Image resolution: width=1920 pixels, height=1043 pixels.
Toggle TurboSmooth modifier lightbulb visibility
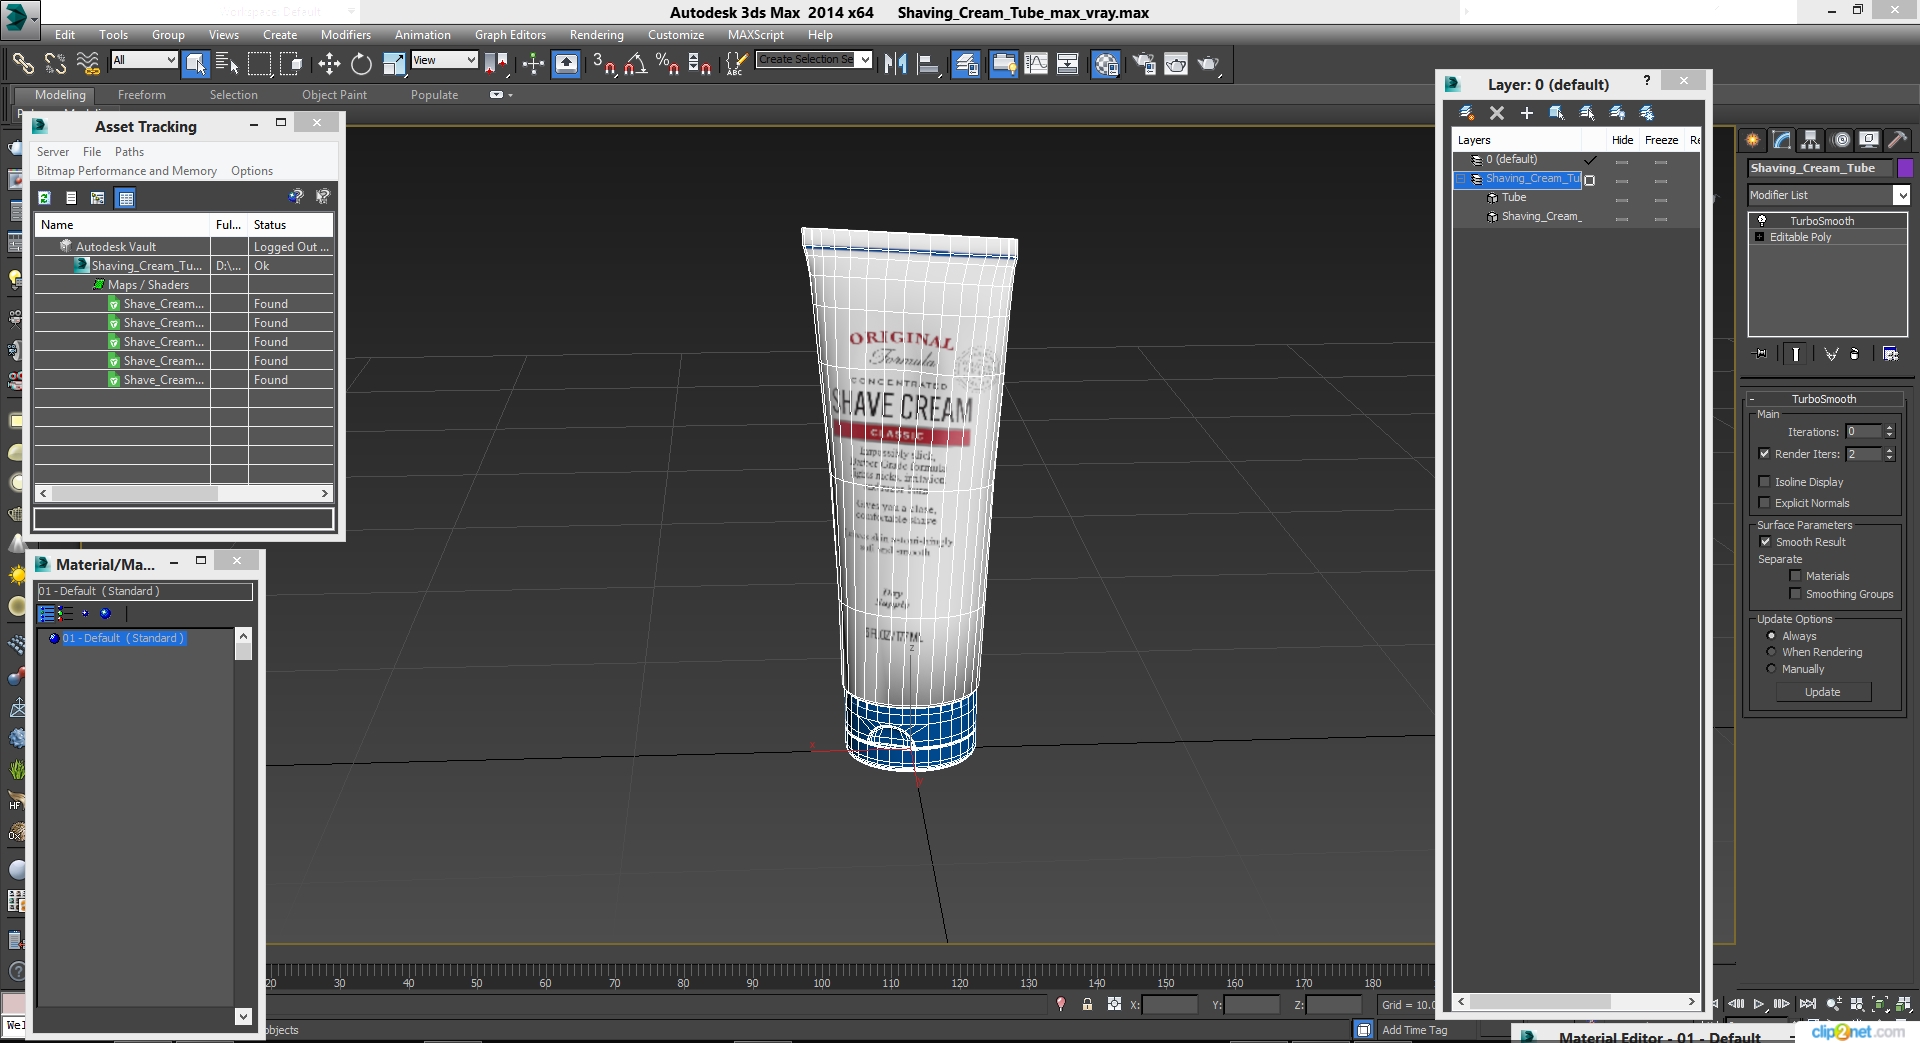point(1762,220)
